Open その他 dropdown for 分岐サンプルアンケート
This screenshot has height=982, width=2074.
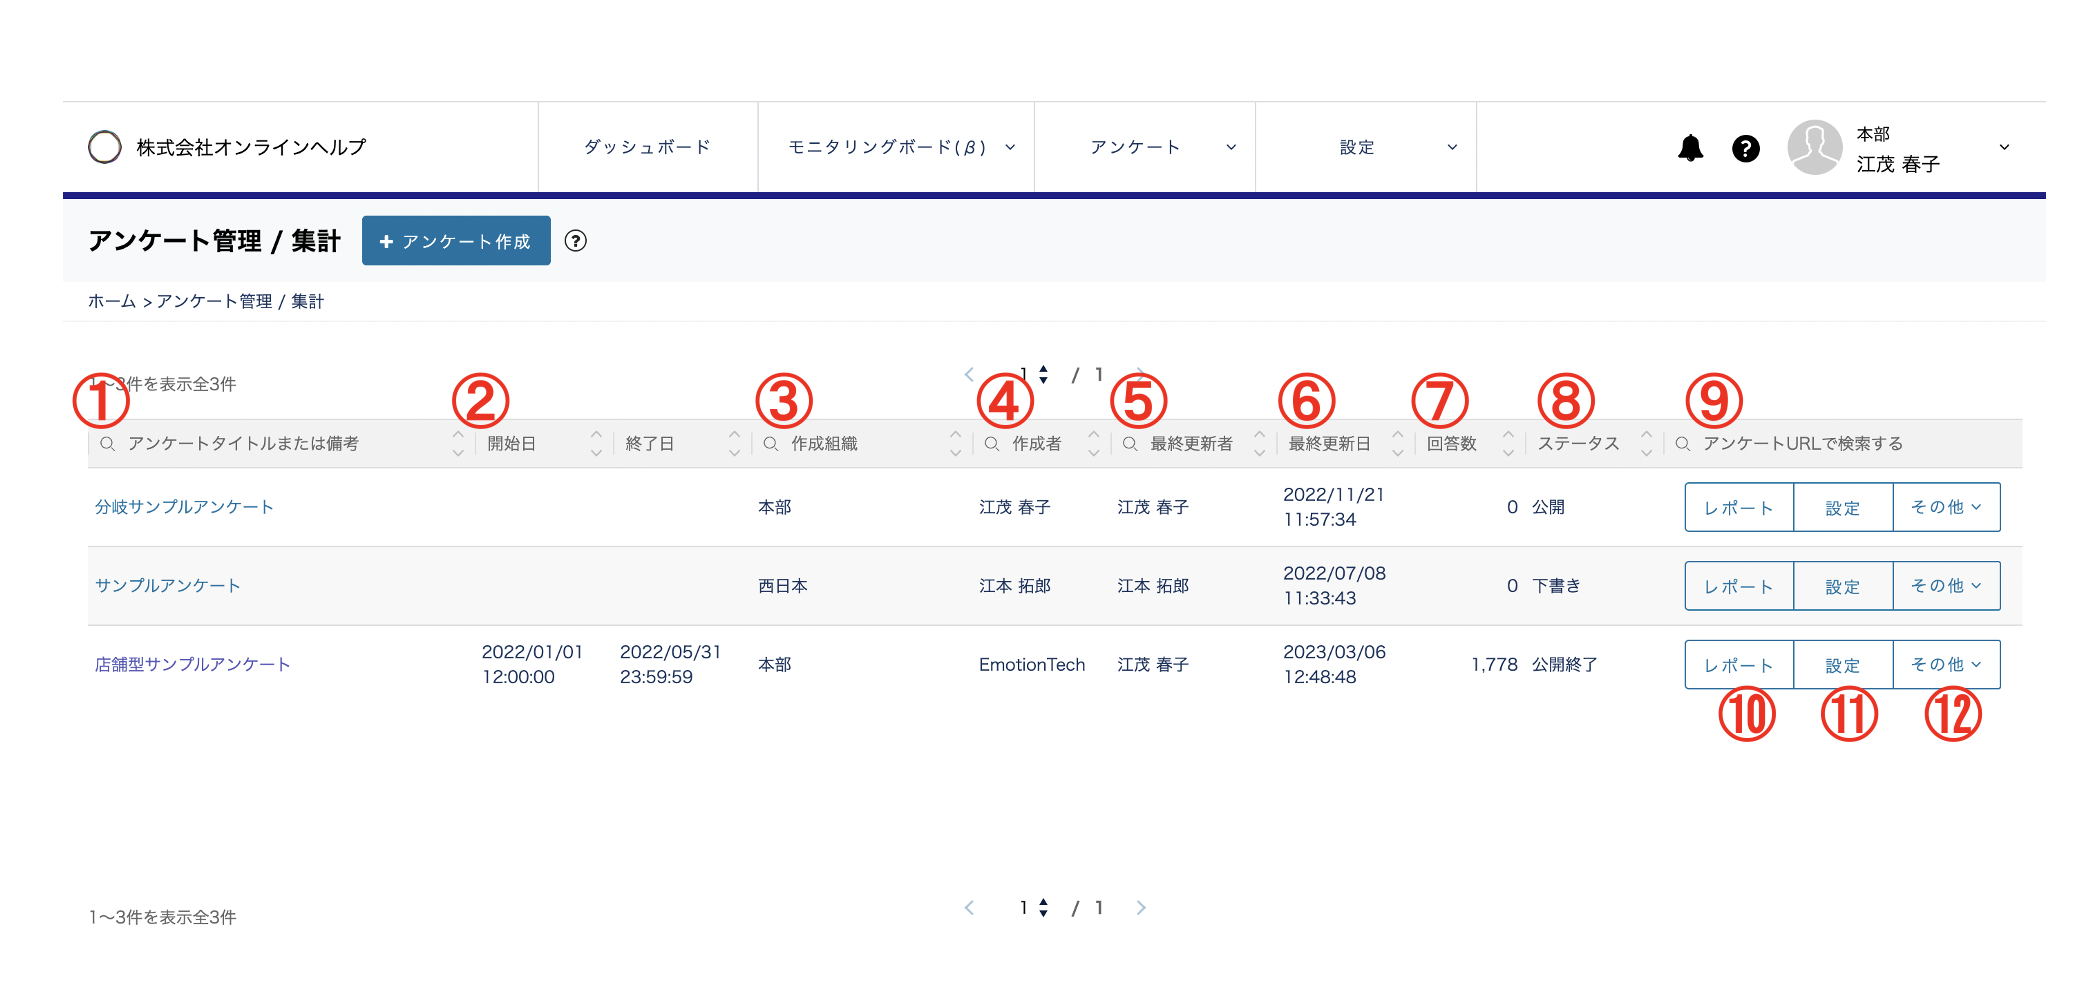point(1946,507)
